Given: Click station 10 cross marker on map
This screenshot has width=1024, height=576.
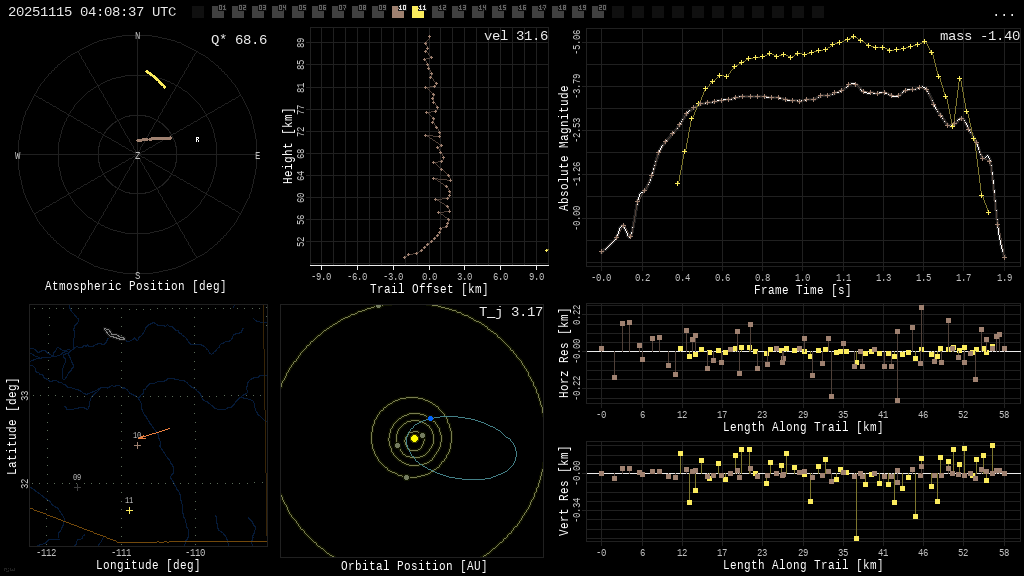Looking at the screenshot, I should (138, 445).
